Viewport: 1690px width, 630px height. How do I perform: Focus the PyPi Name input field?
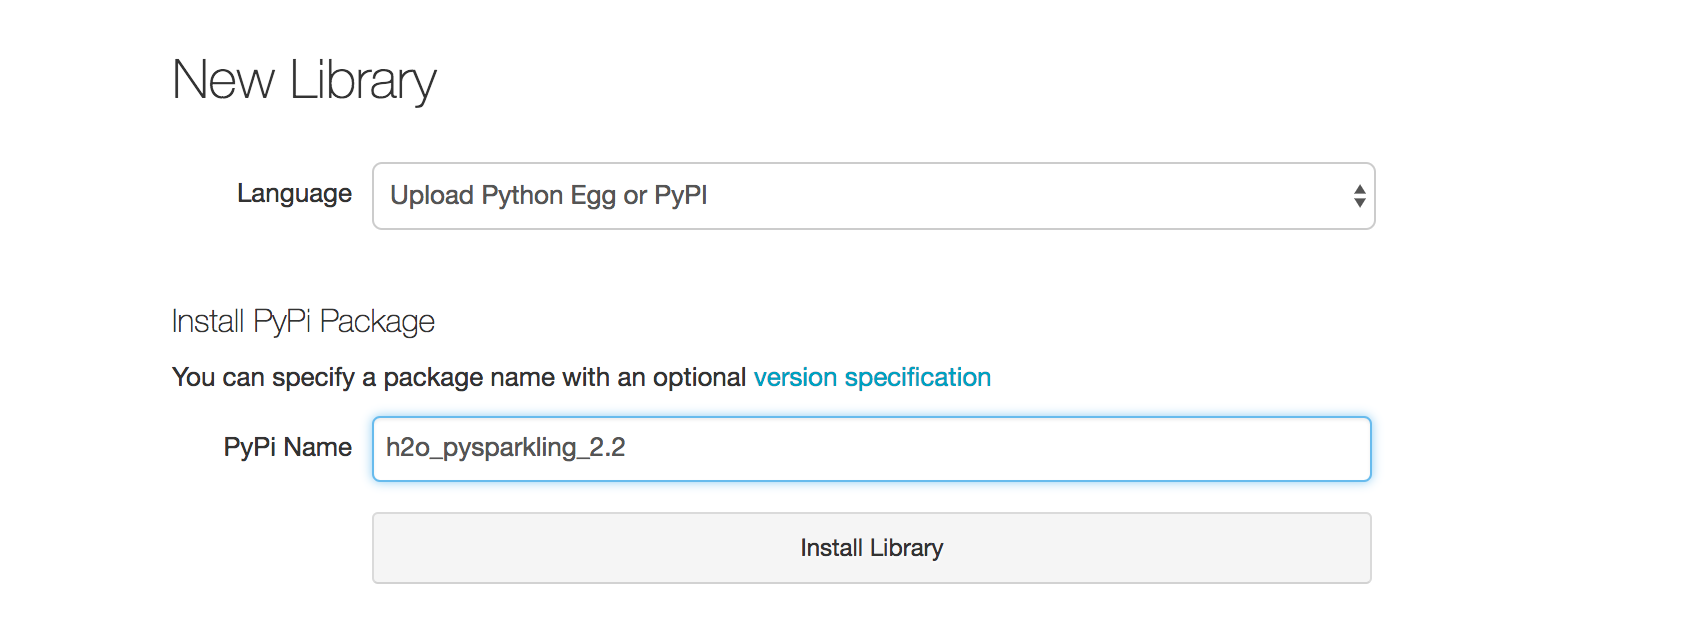[871, 449]
